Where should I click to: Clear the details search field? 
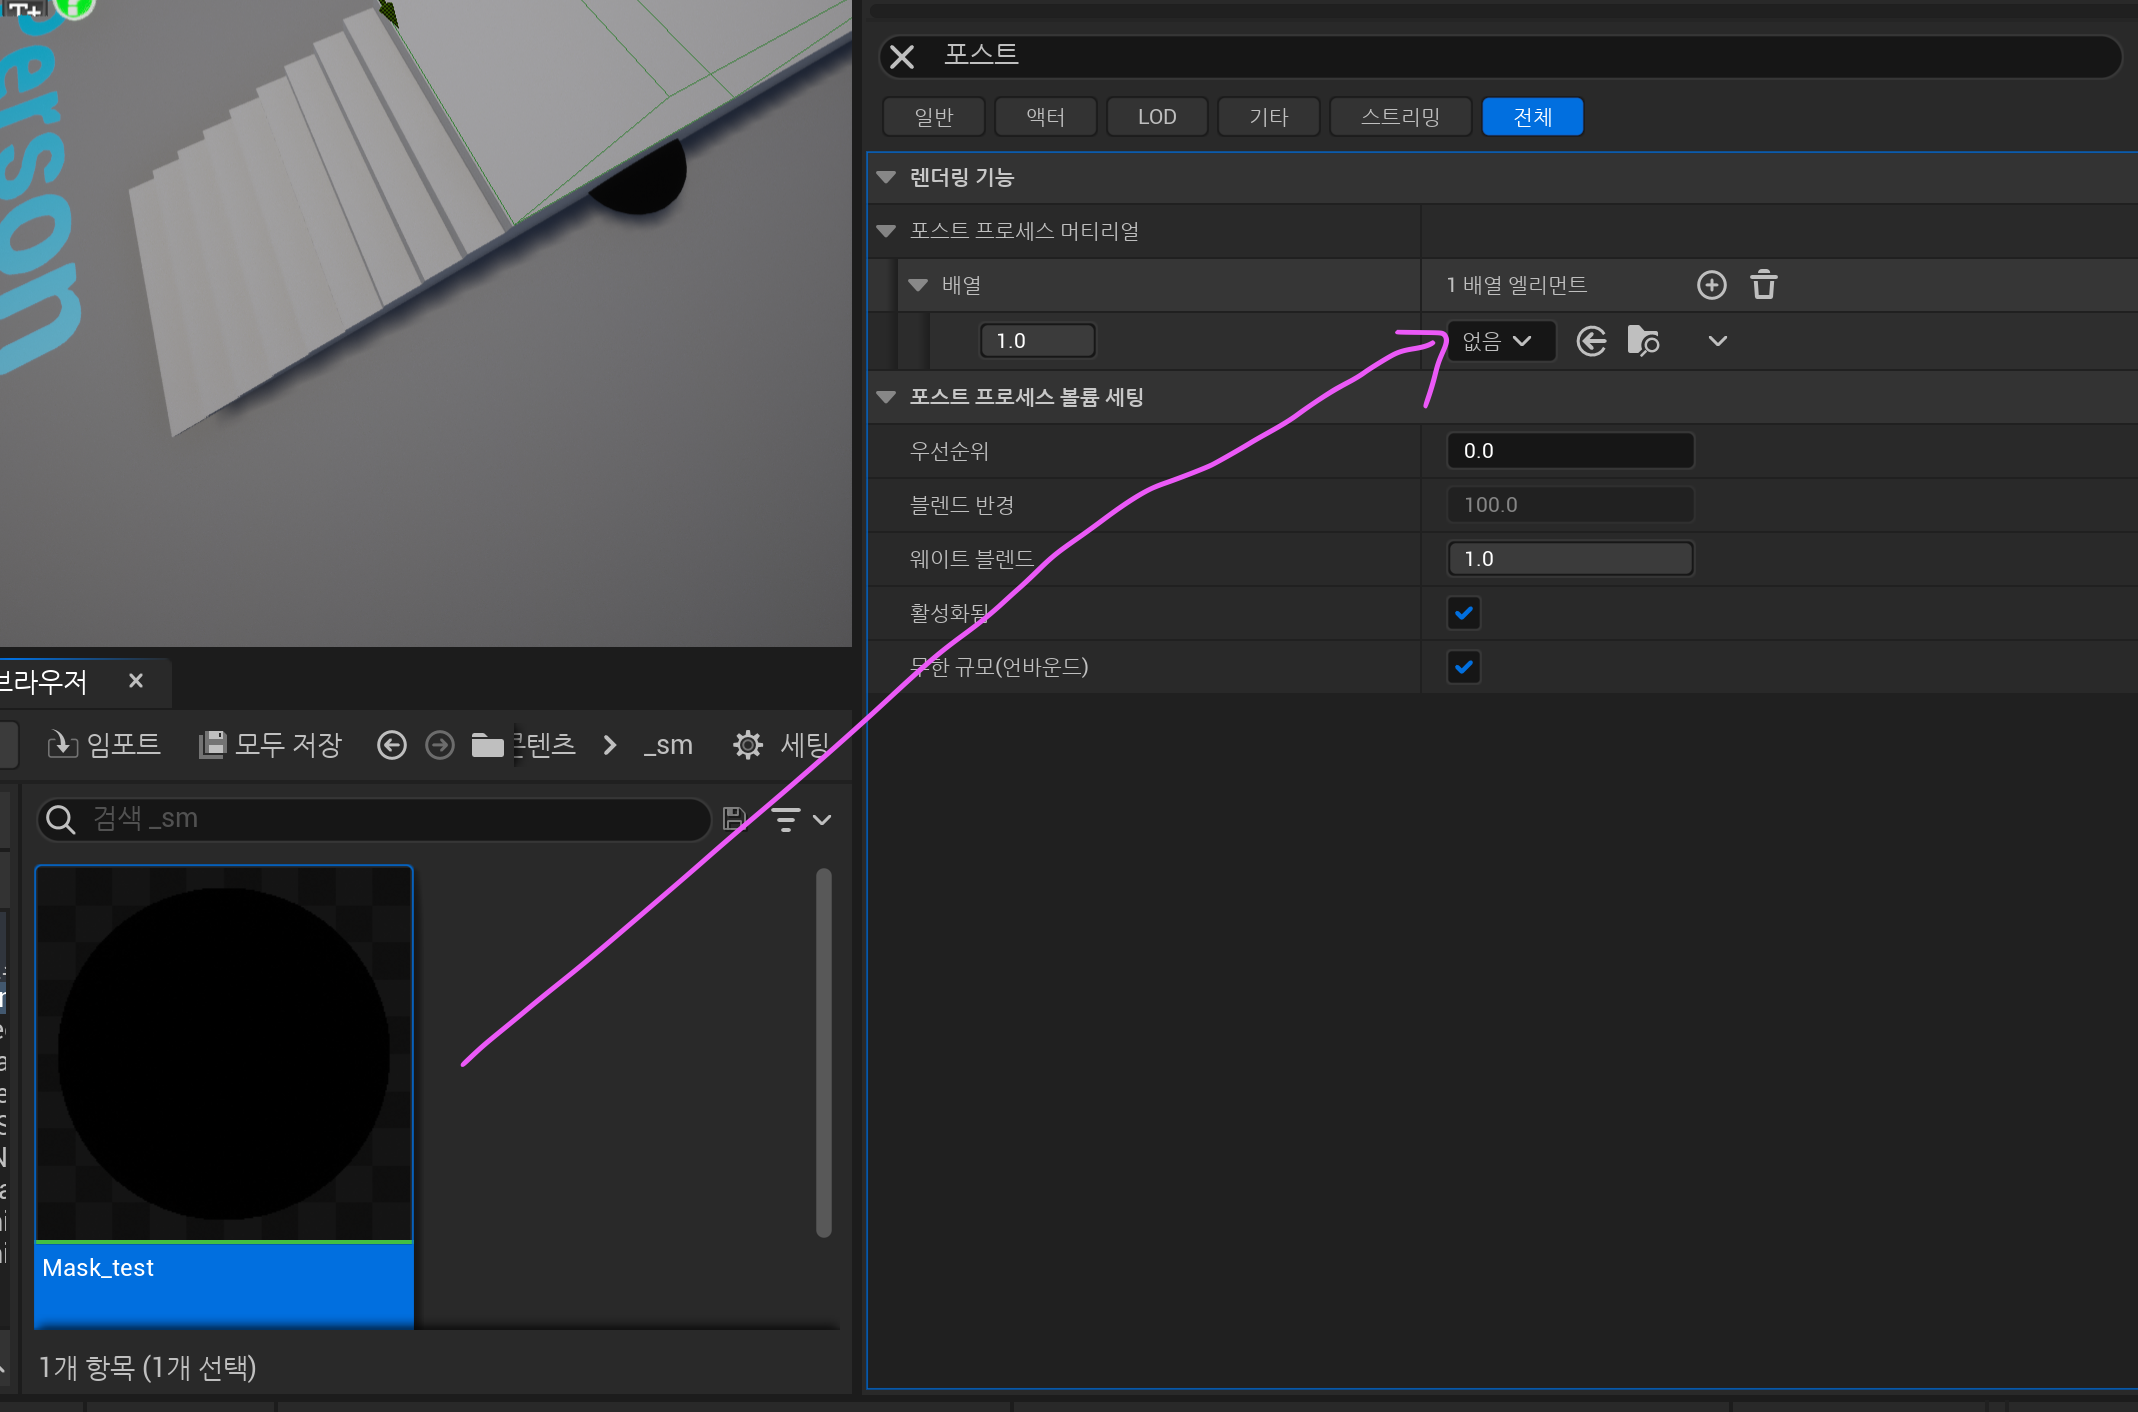tap(902, 57)
